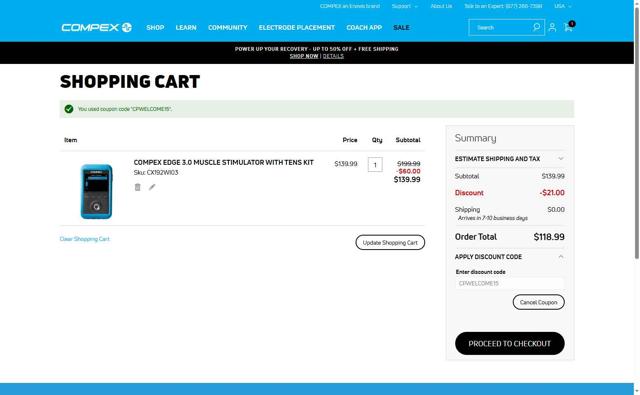
Task: Click PROCEED TO CHECKOUT button
Action: pyautogui.click(x=509, y=344)
